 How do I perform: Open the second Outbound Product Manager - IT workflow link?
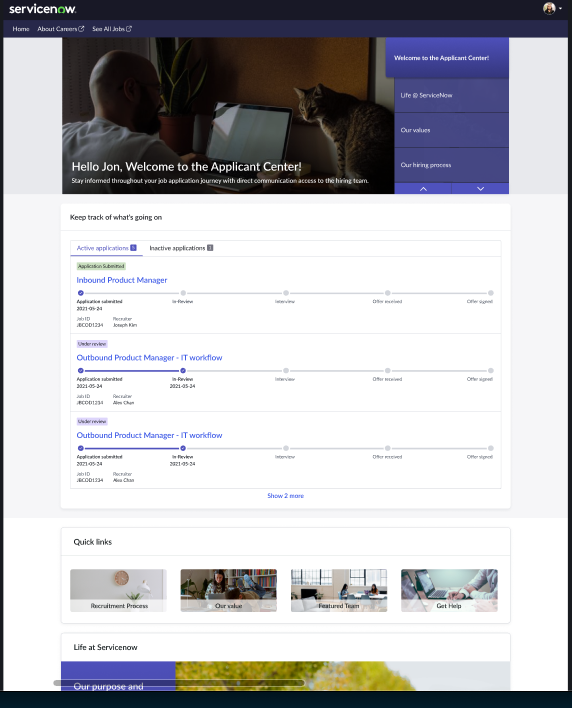tap(149, 435)
